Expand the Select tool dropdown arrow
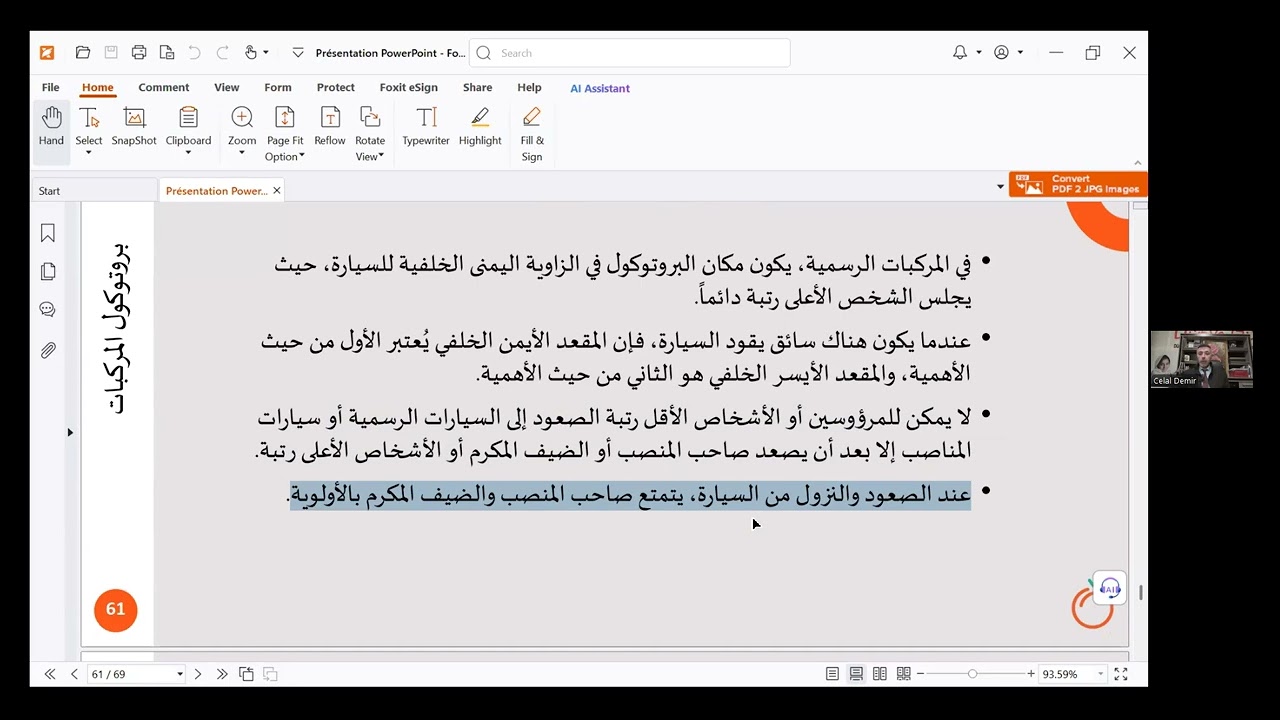The image size is (1280, 720). 89,154
